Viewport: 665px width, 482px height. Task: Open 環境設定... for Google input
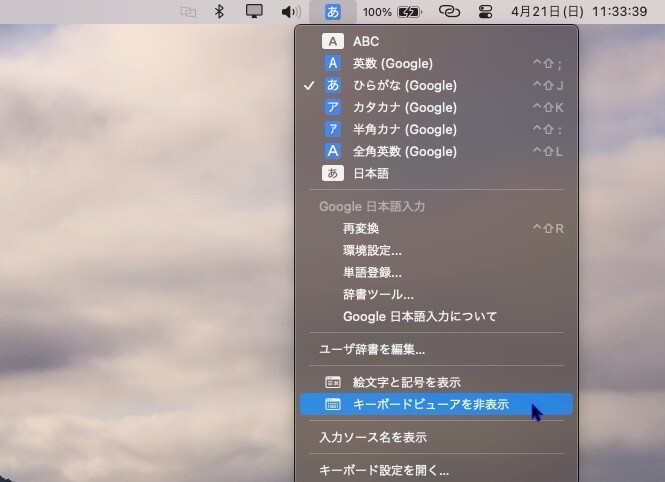click(x=436, y=251)
